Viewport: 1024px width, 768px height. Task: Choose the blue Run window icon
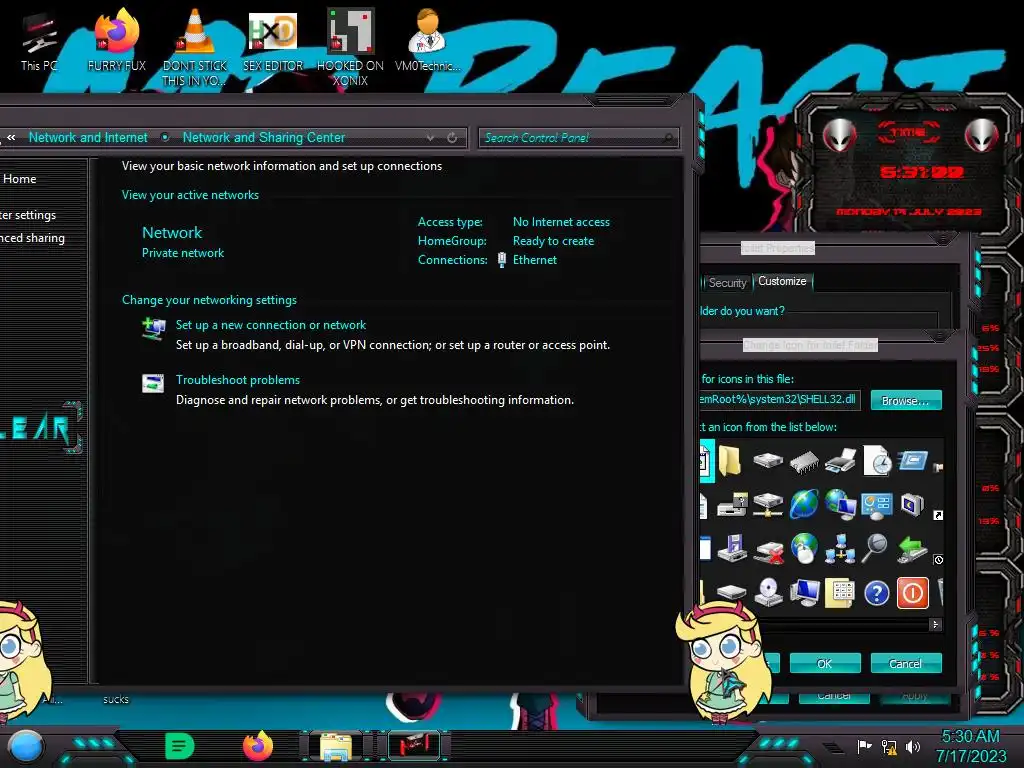click(x=912, y=461)
